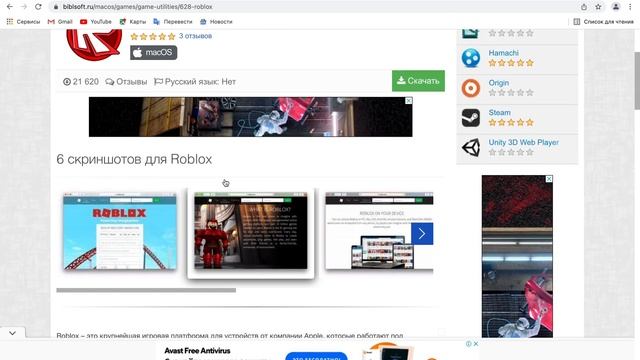
Task: Open the Сервисы apps bookmark
Action: [23, 22]
